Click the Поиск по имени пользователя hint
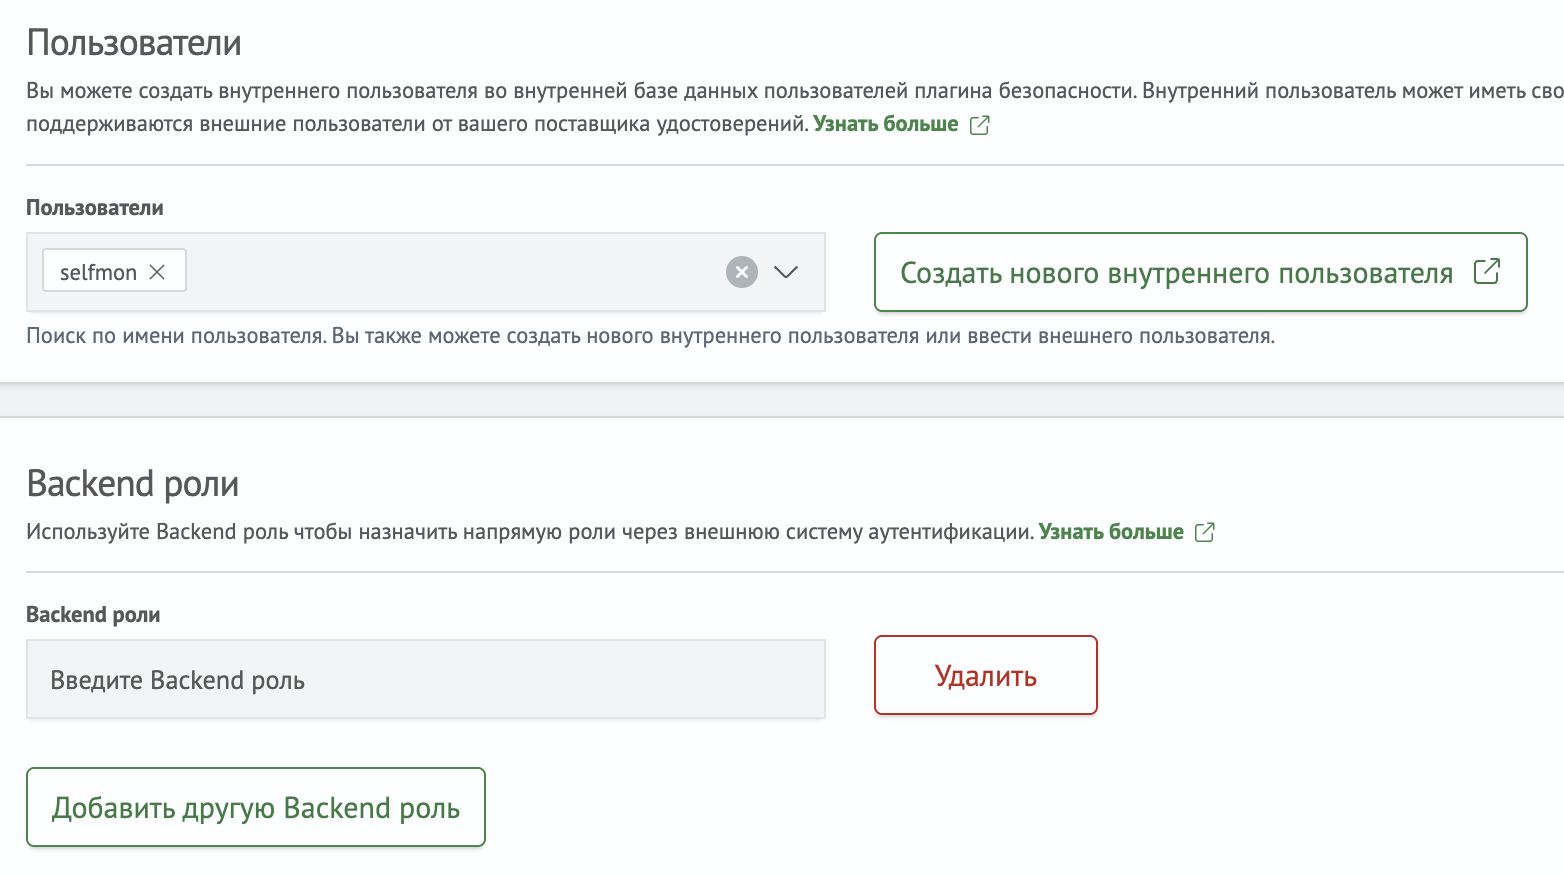This screenshot has width=1564, height=876. (650, 336)
